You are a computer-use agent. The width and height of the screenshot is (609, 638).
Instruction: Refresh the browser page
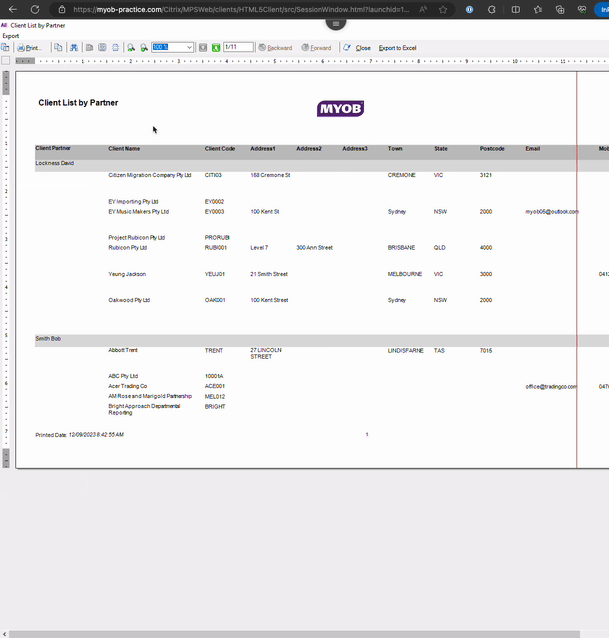(35, 9)
